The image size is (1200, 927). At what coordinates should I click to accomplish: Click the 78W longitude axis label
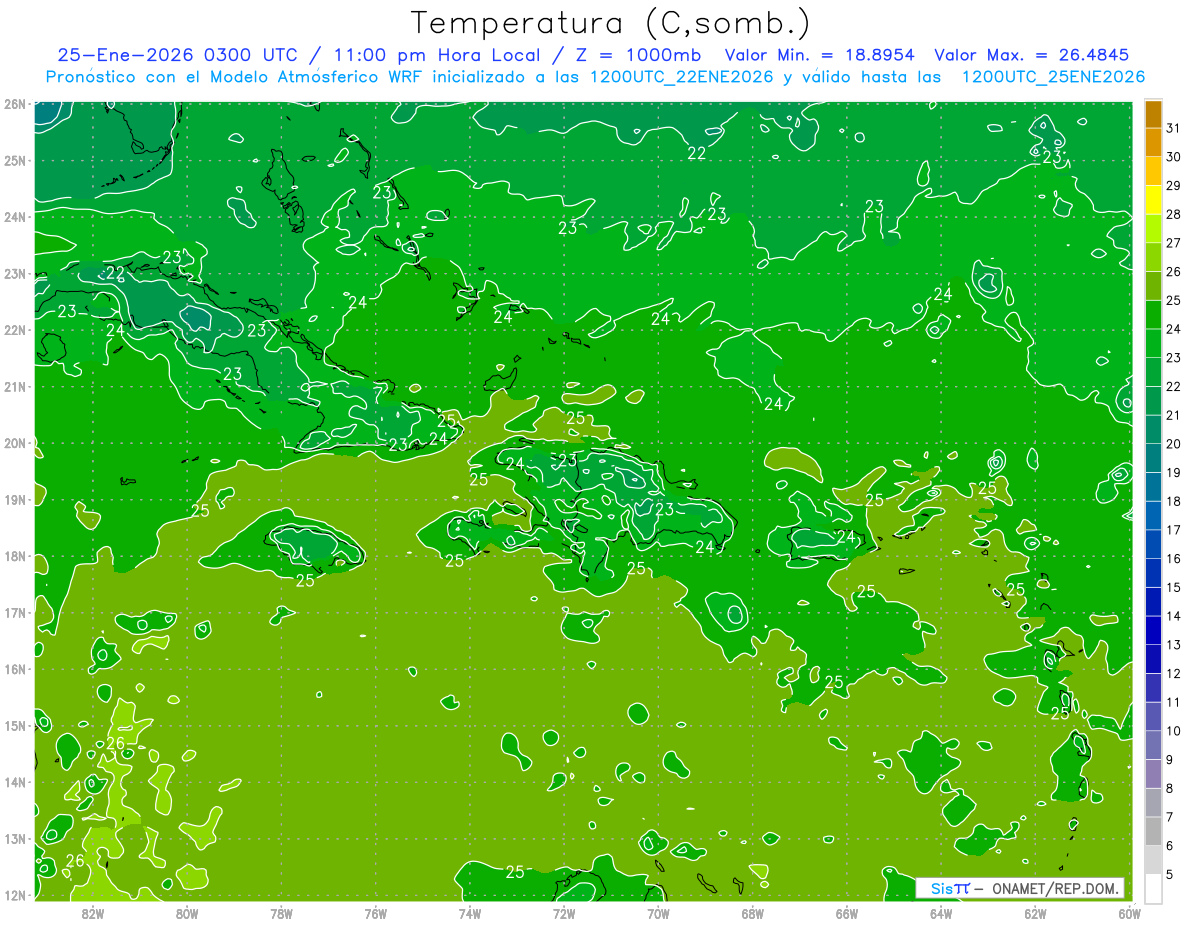point(281,912)
